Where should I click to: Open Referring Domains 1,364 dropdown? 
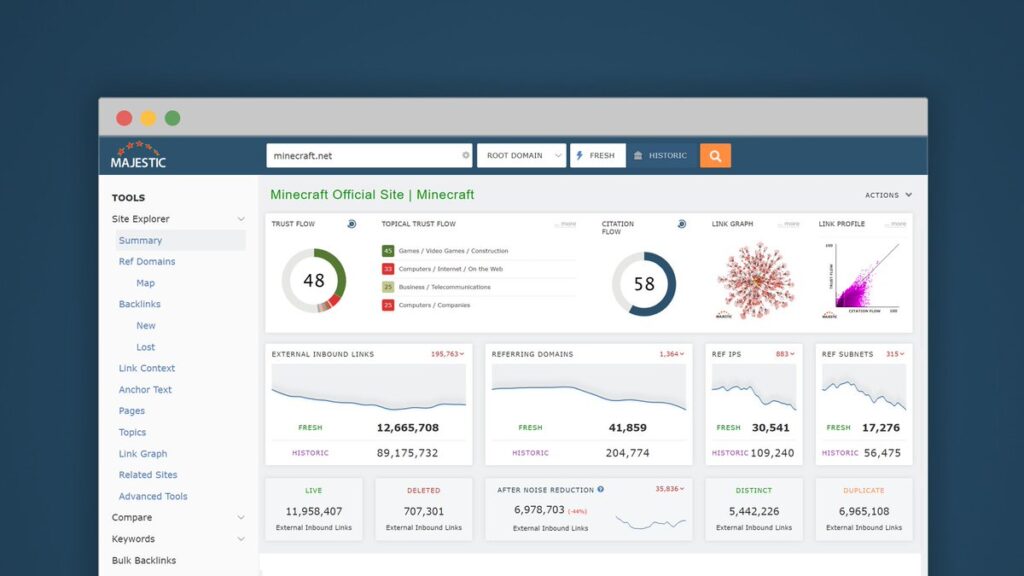(x=671, y=354)
